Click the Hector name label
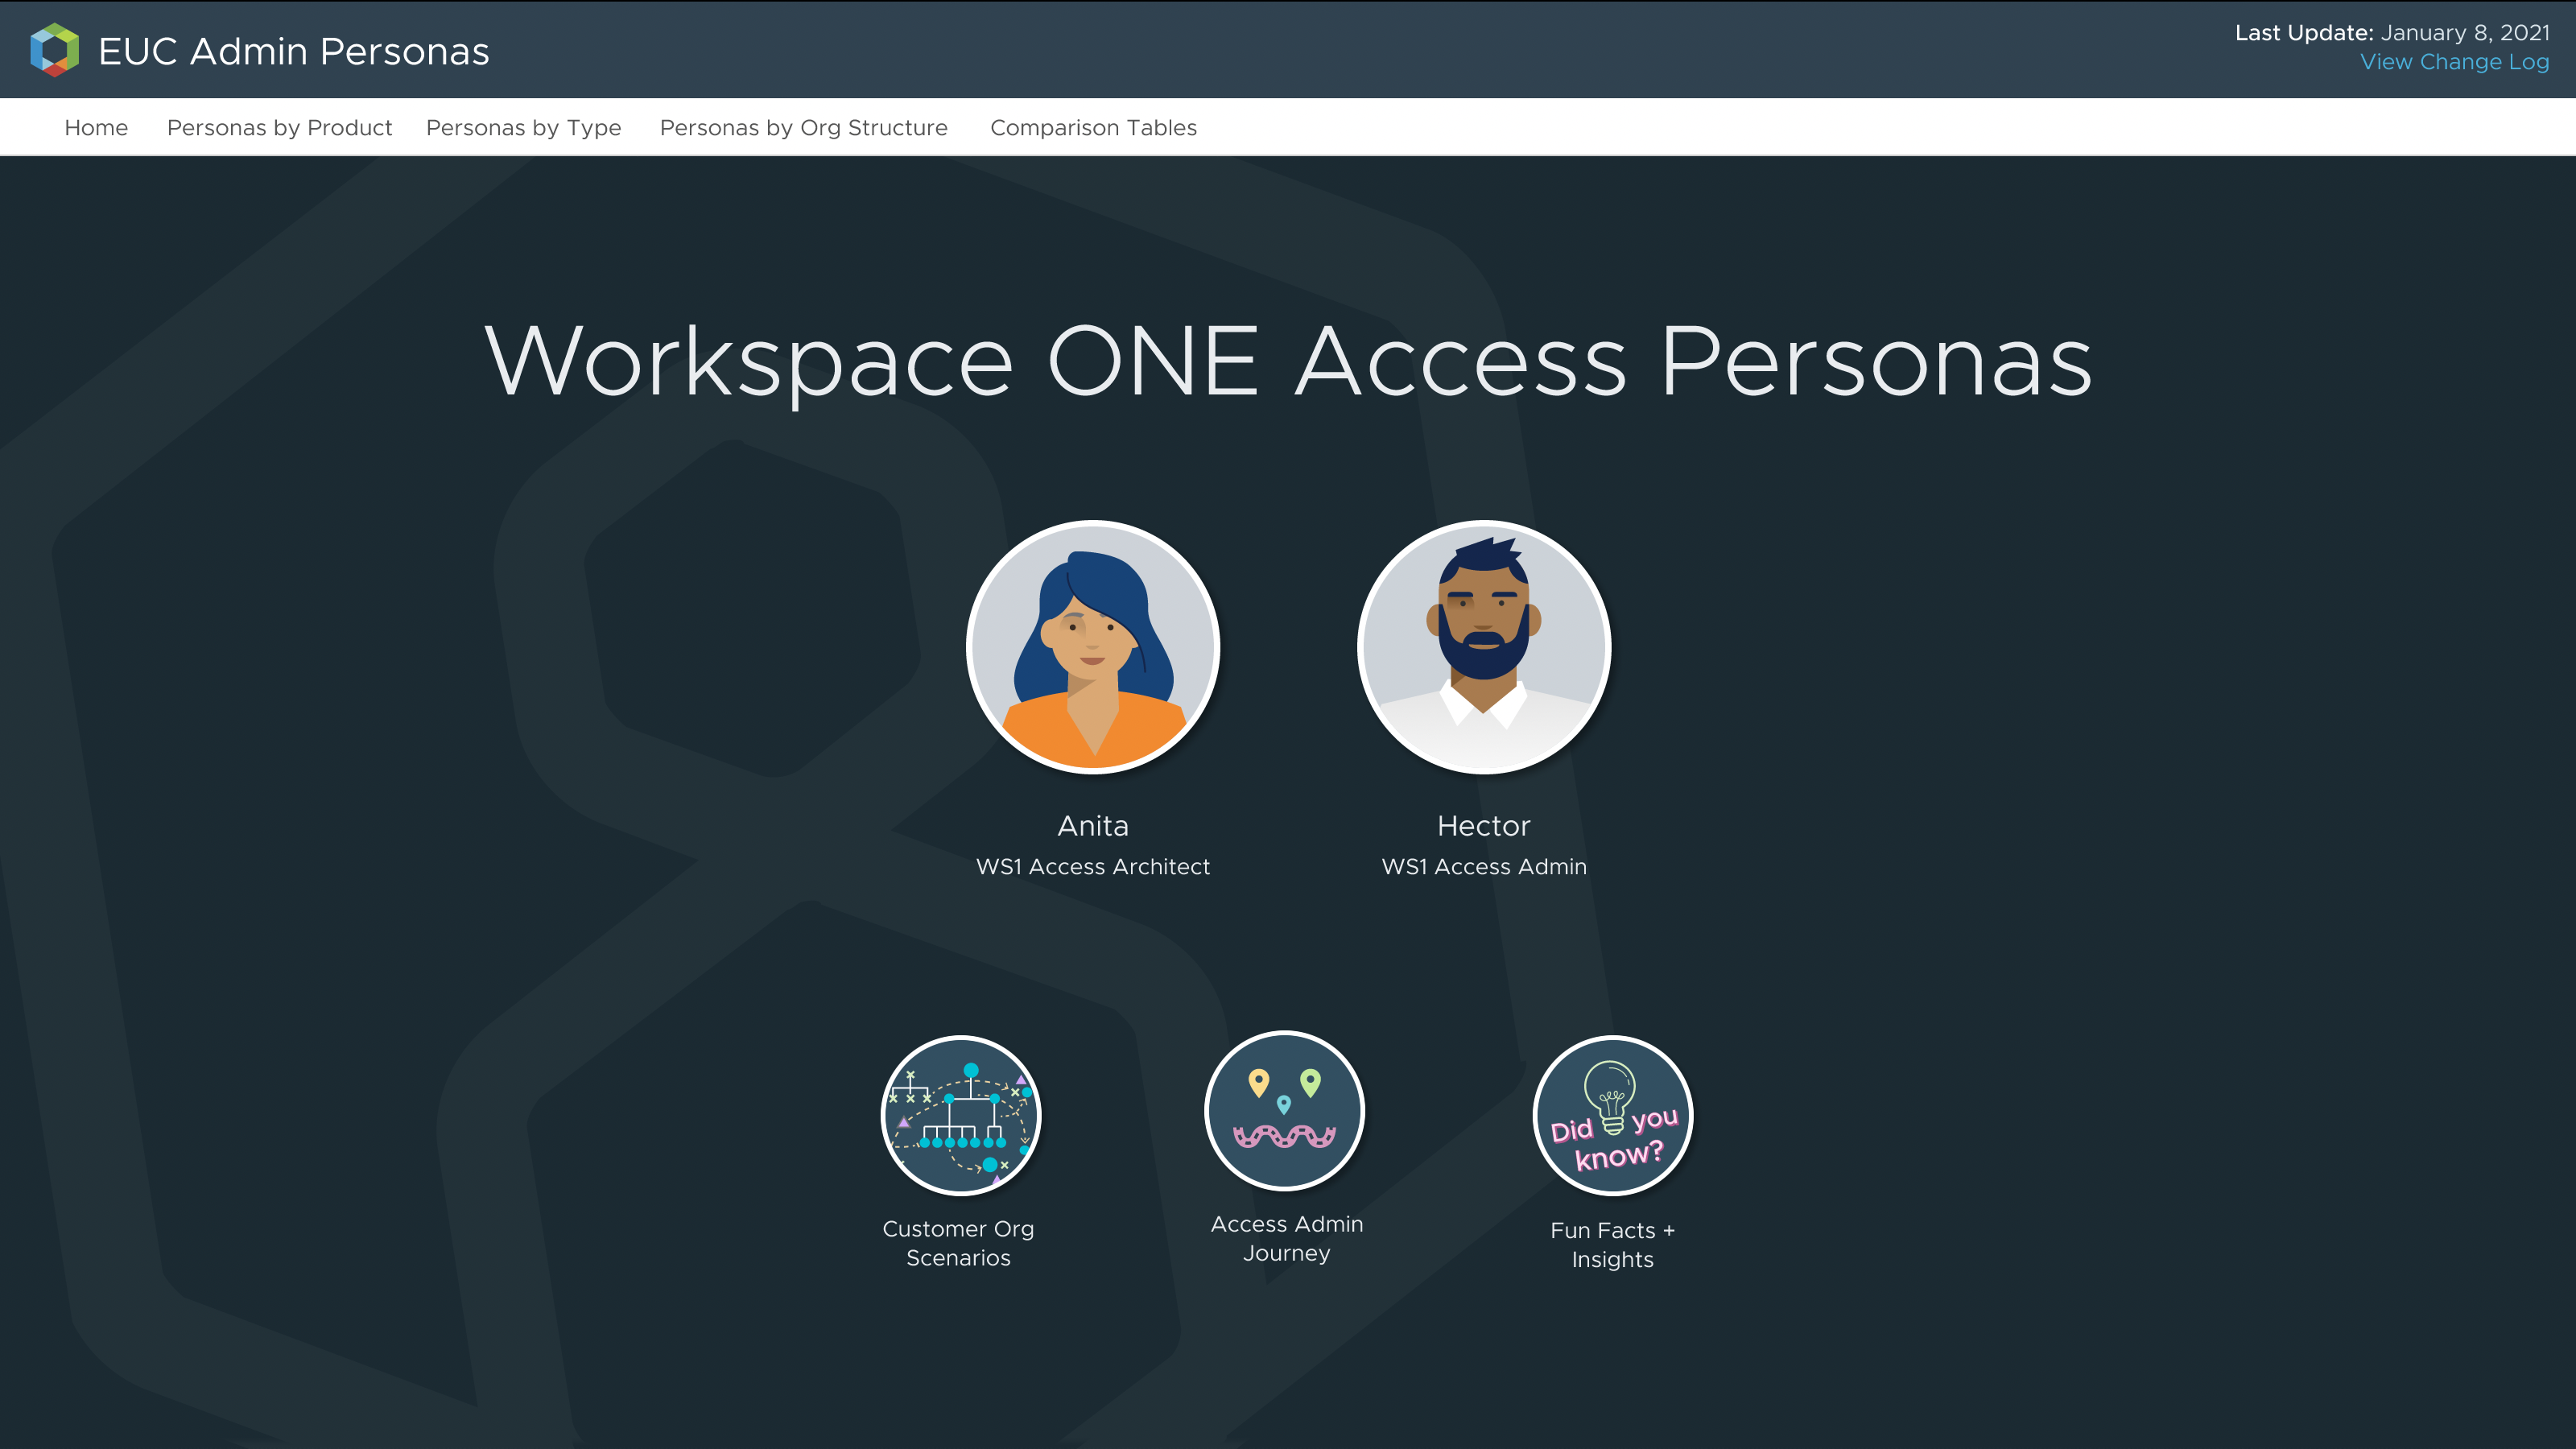Image resolution: width=2576 pixels, height=1449 pixels. click(x=1483, y=826)
